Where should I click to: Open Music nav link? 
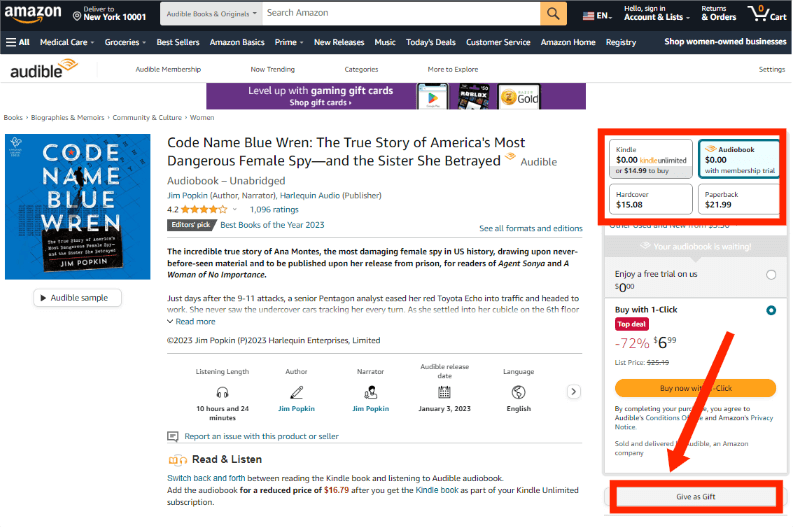point(385,42)
